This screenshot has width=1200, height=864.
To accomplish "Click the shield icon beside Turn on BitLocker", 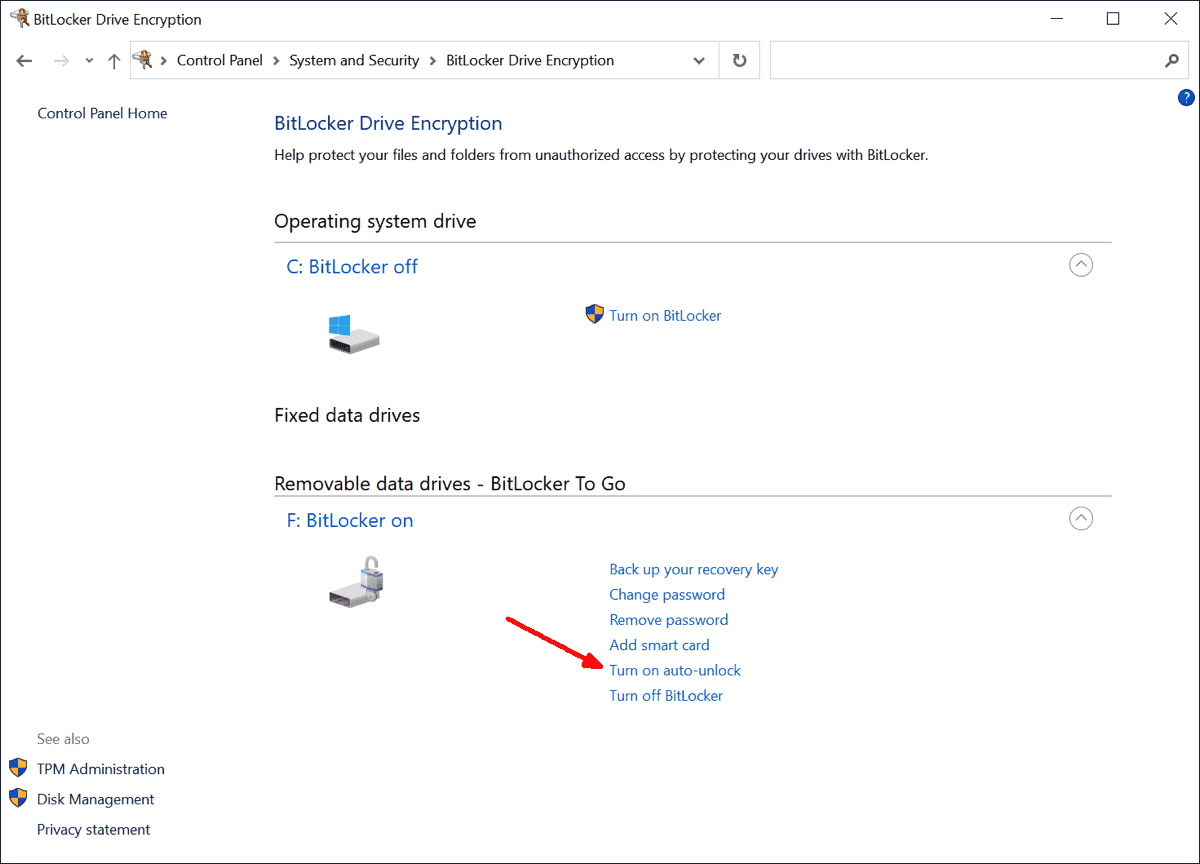I will (x=594, y=314).
